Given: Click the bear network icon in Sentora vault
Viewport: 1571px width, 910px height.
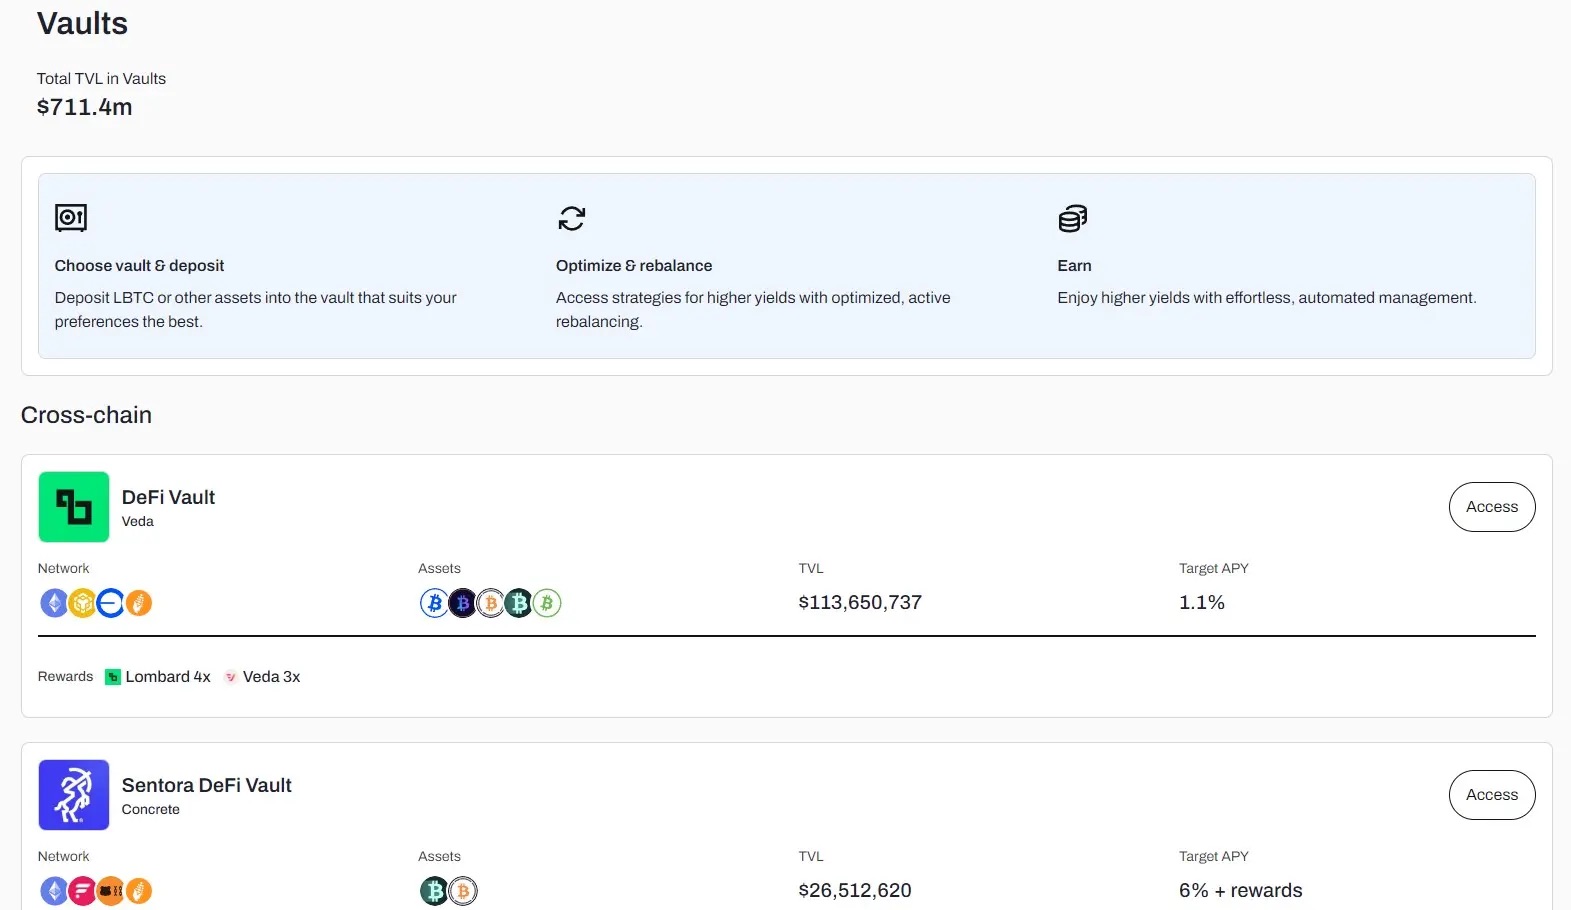Looking at the screenshot, I should pyautogui.click(x=110, y=891).
